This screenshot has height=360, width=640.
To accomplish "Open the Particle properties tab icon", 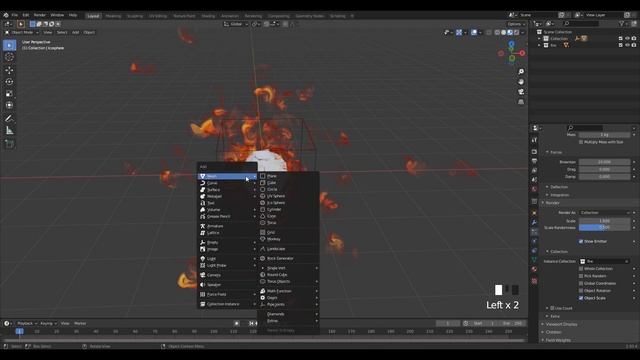I will tap(534, 232).
